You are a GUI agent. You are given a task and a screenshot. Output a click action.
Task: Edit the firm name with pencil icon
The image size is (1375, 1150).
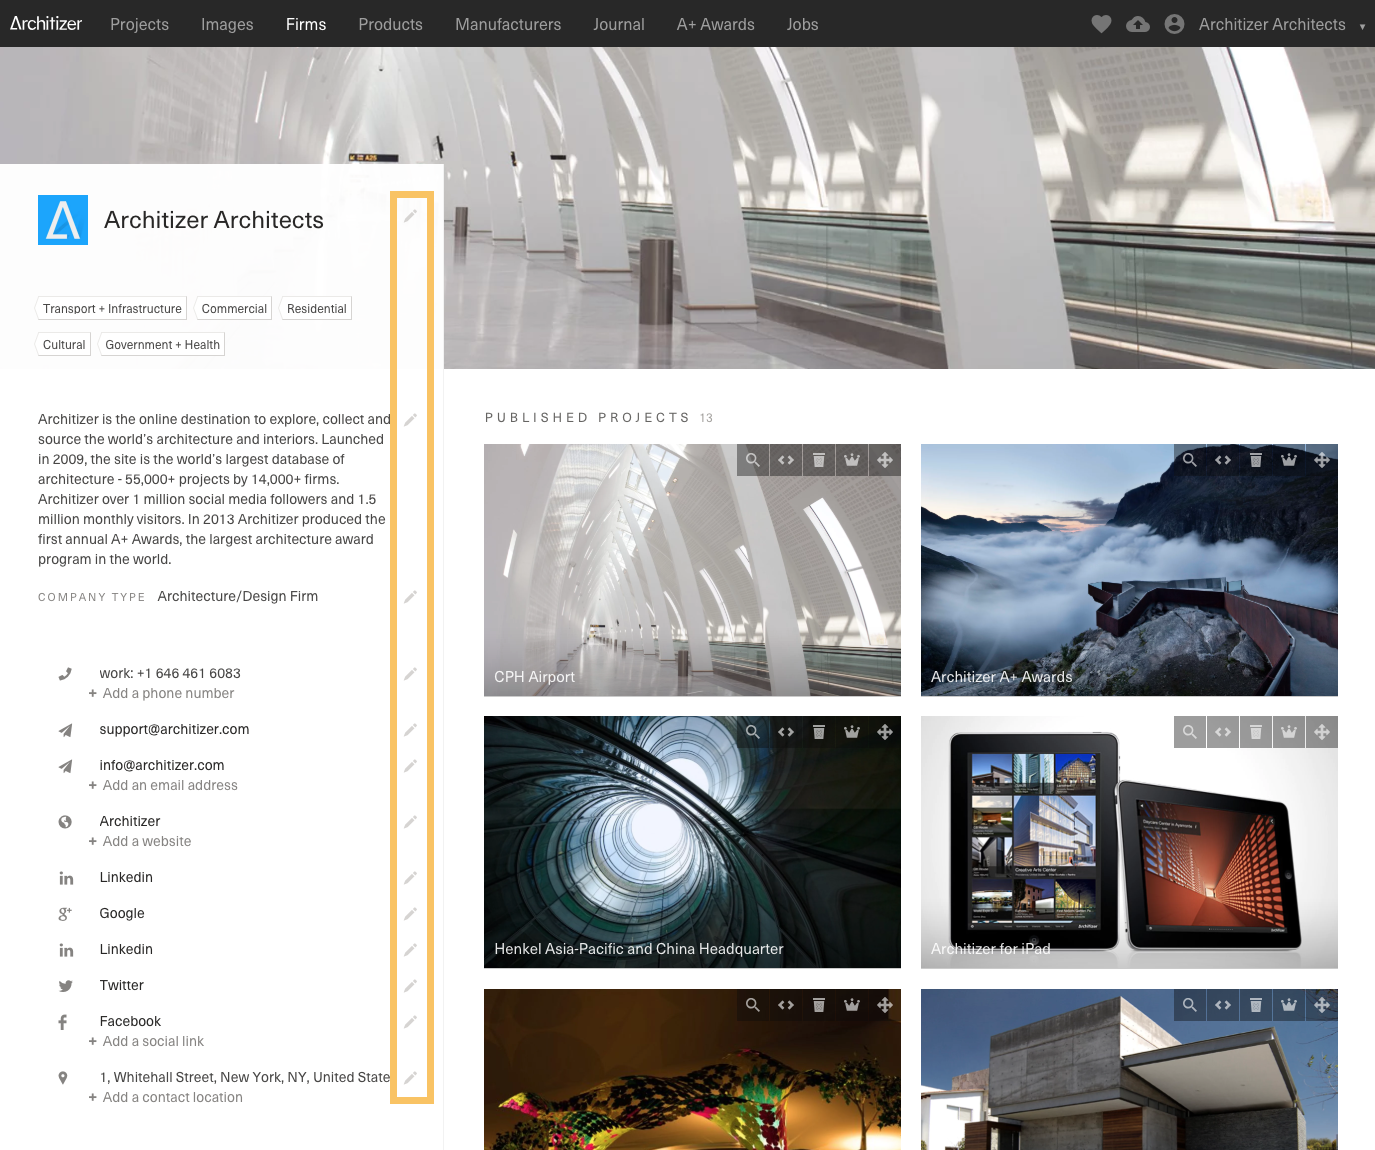coord(410,216)
